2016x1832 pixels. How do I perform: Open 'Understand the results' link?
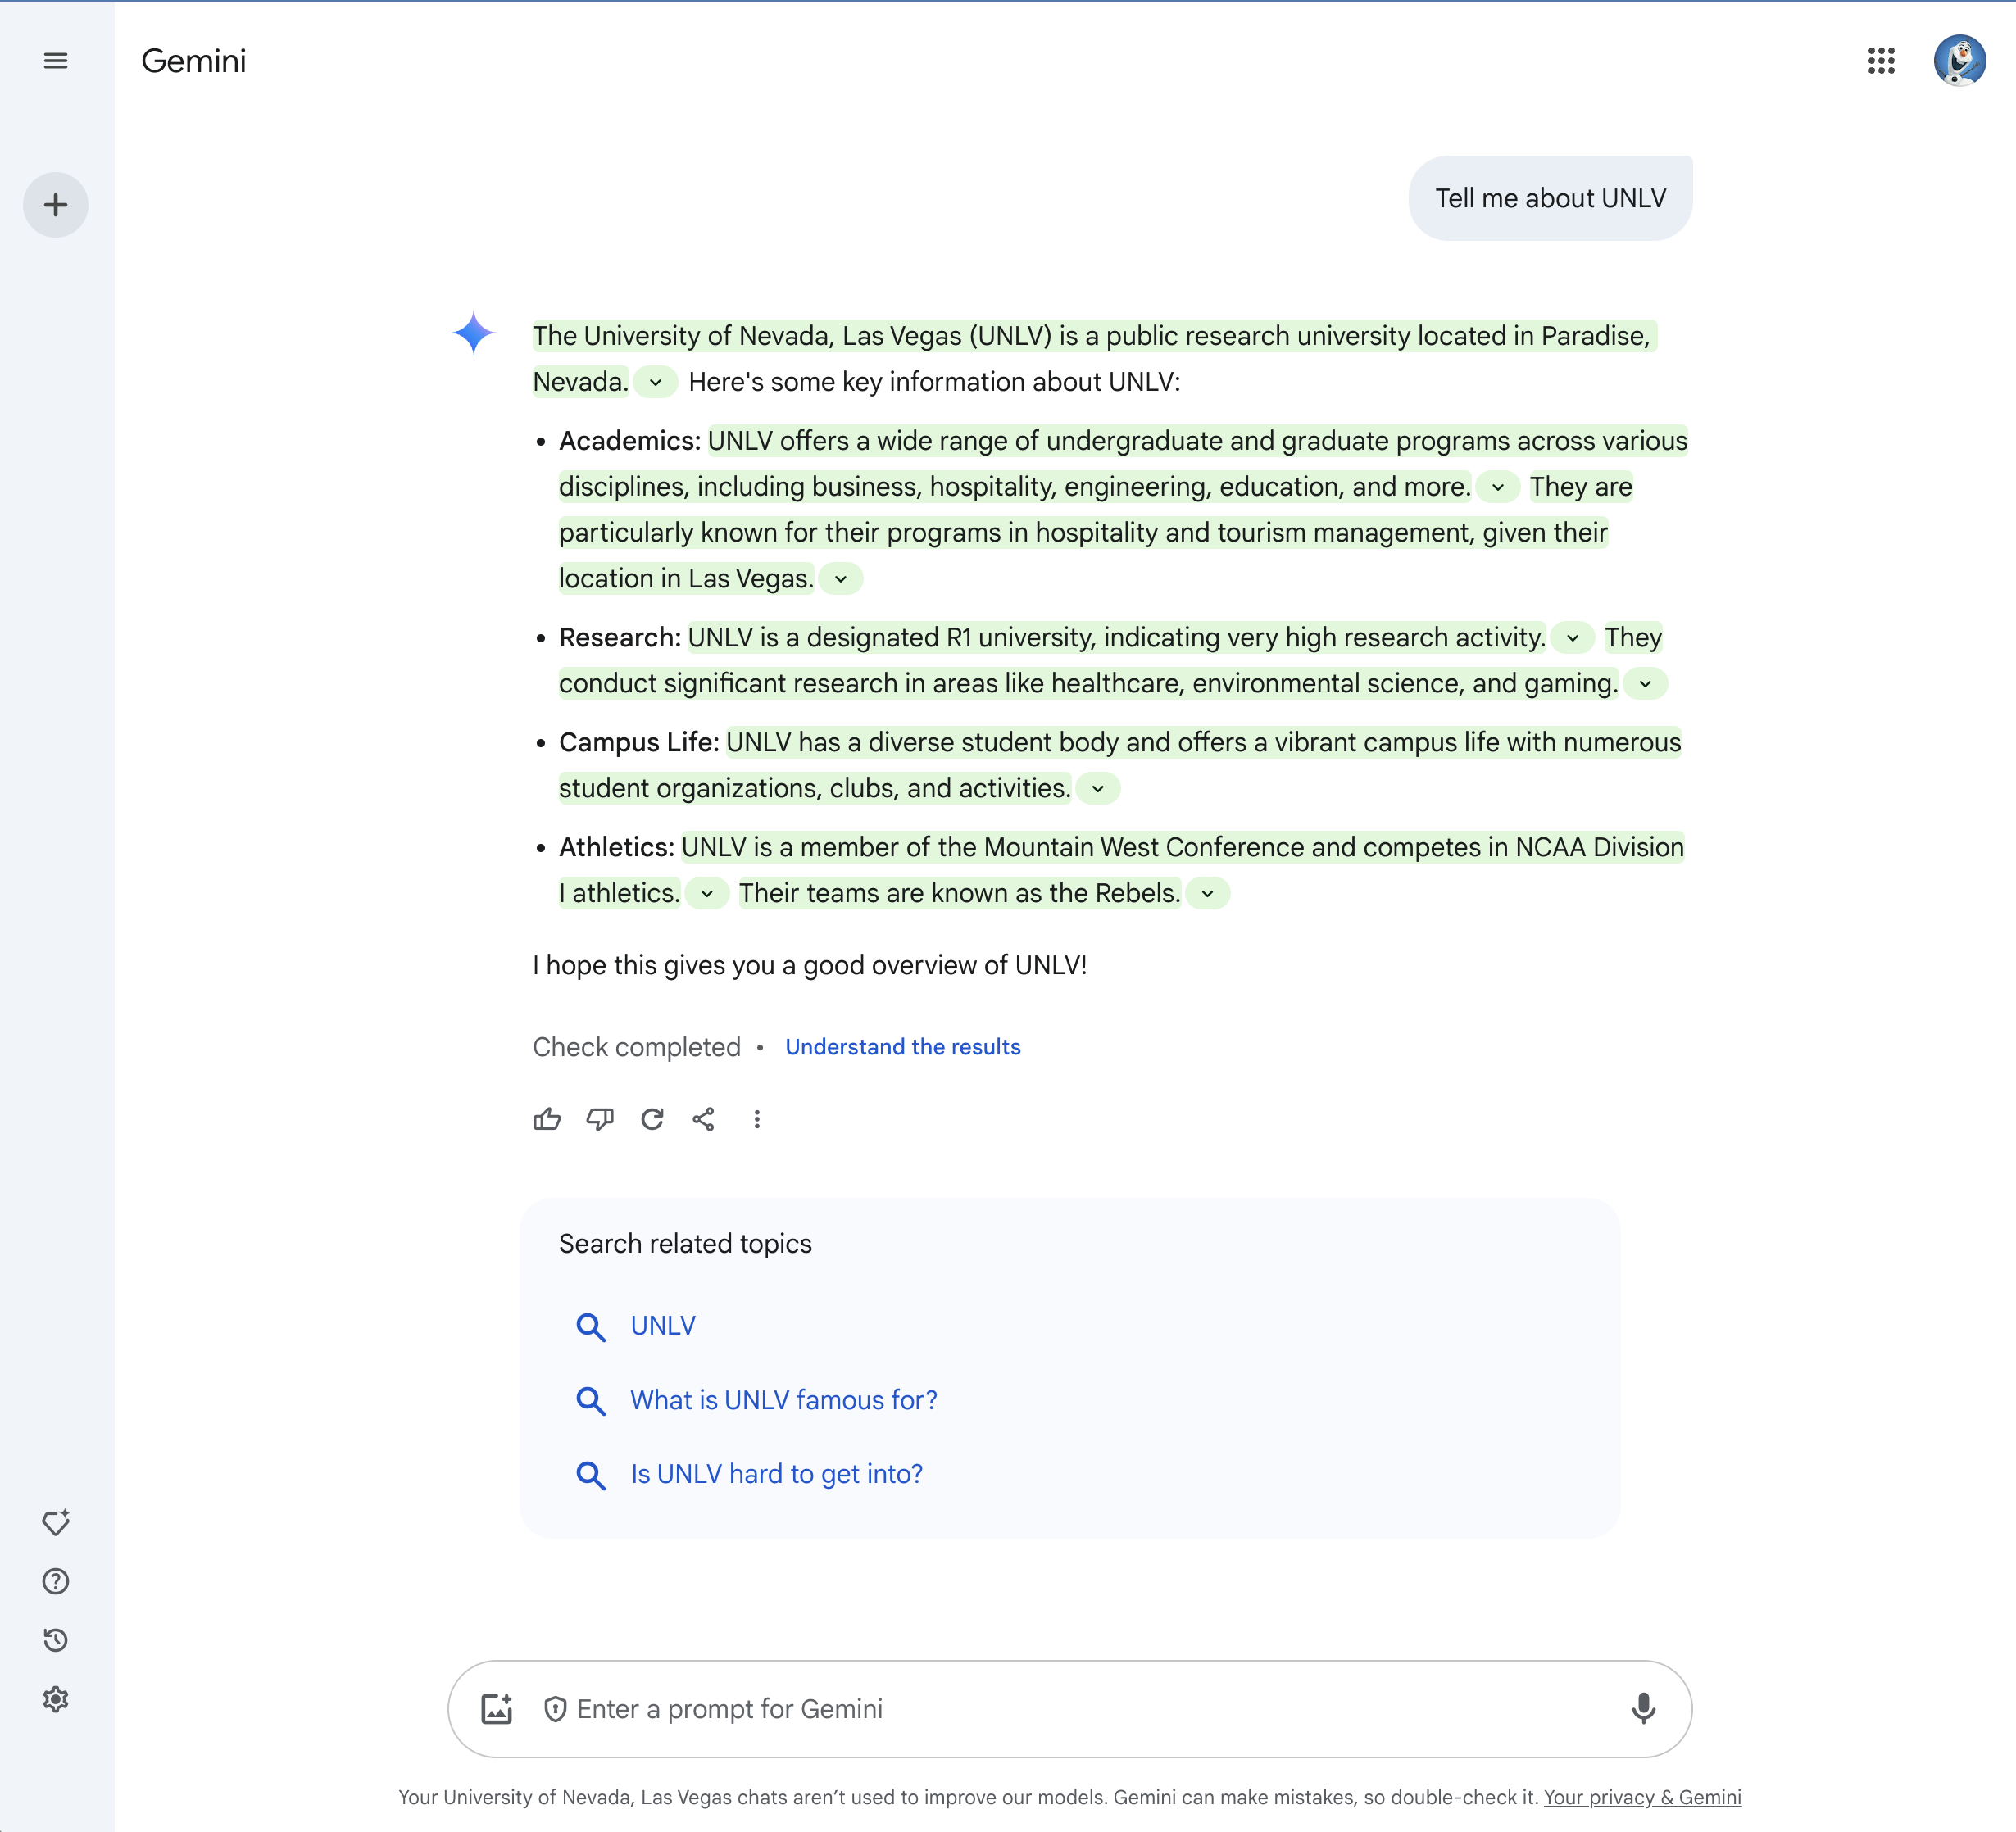coord(903,1047)
